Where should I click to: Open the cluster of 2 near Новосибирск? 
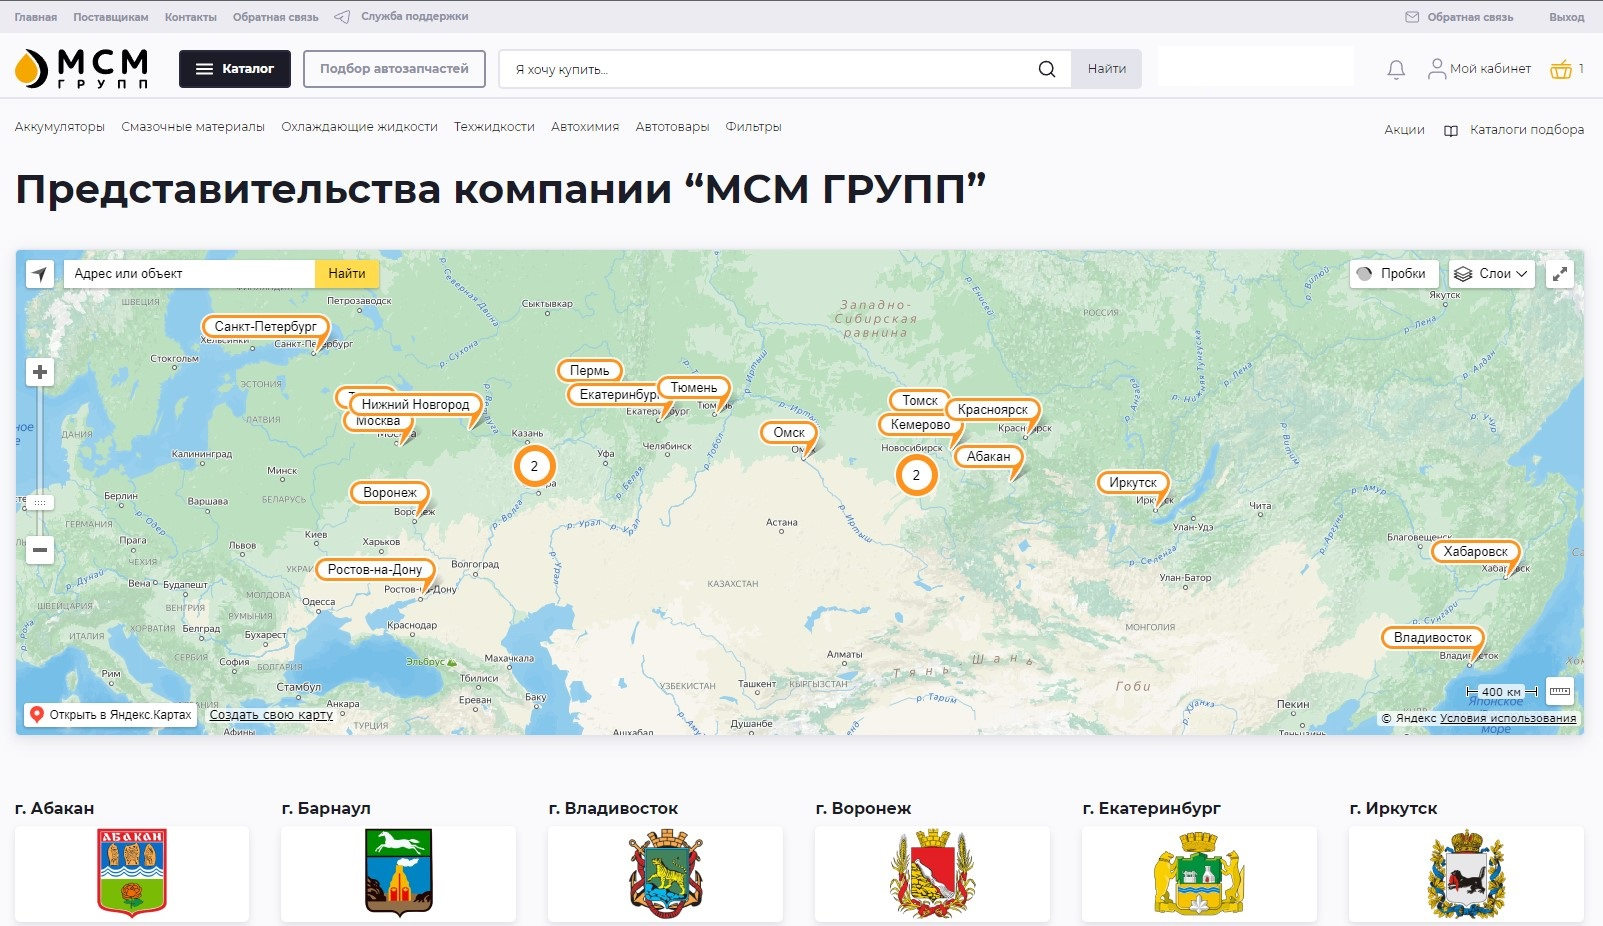pos(916,475)
